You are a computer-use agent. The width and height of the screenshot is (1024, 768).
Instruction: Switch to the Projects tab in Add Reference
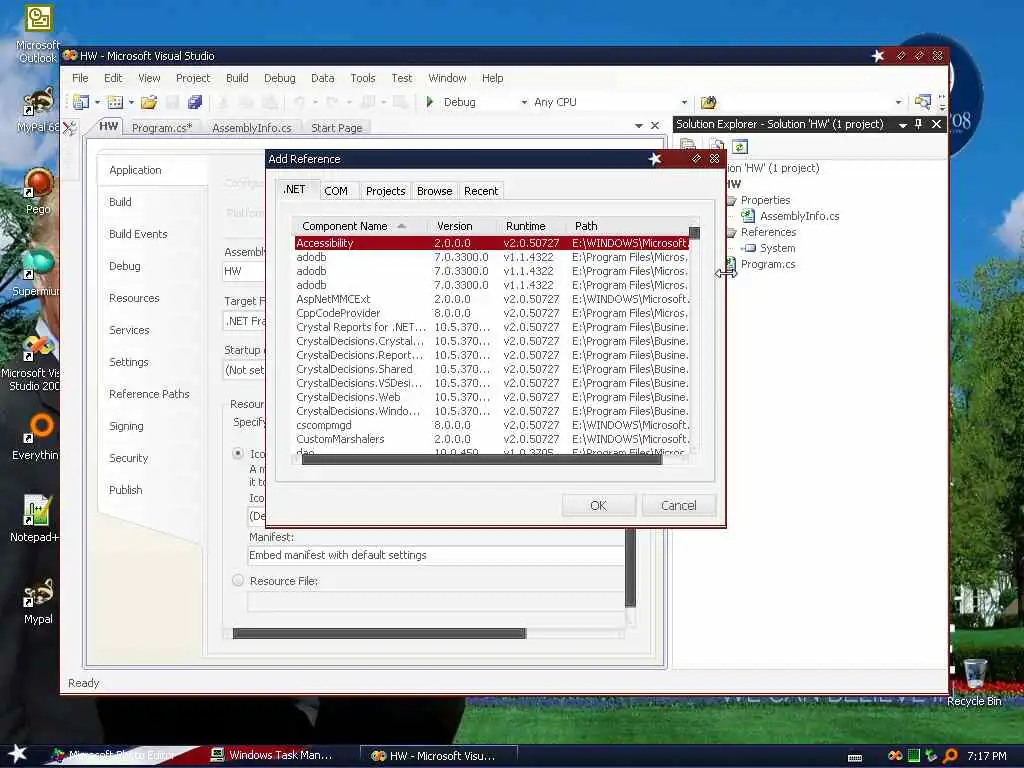pos(385,191)
